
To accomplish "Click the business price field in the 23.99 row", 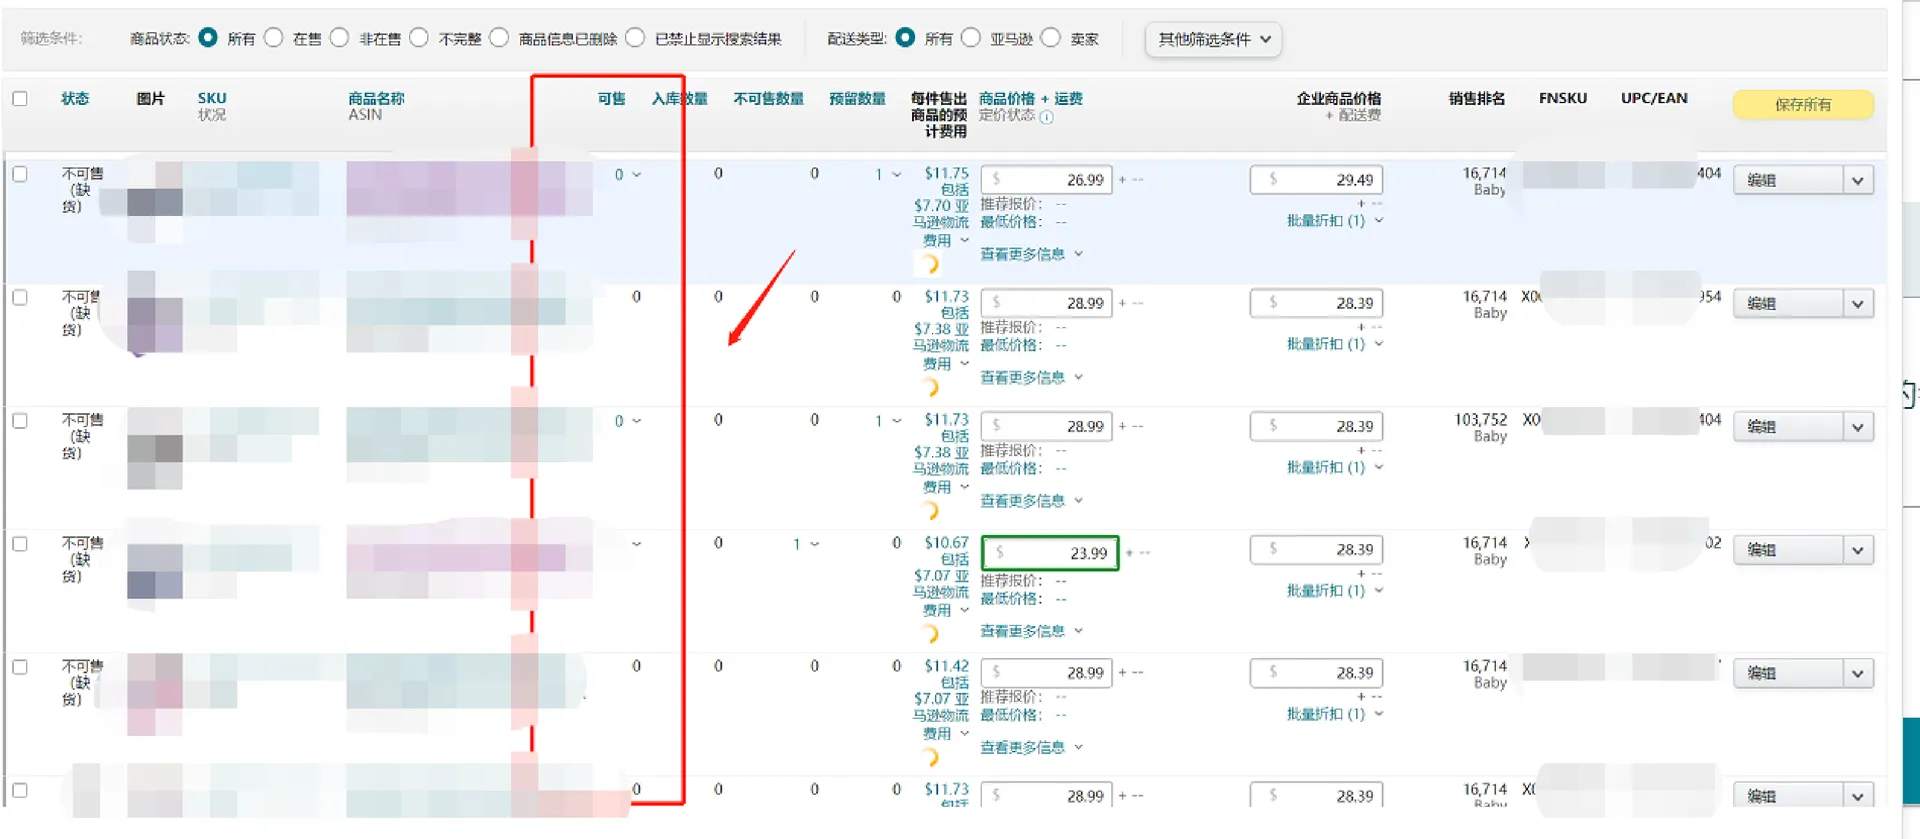I will 1316,549.
